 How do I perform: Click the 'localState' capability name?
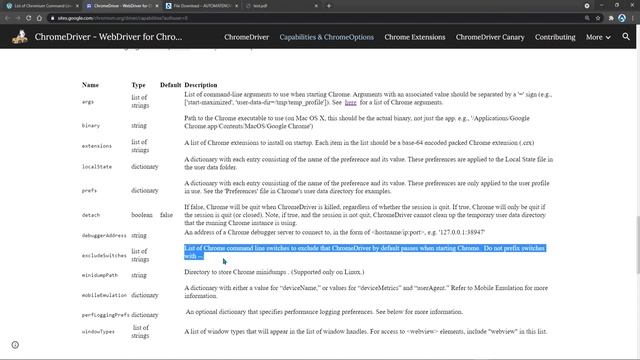[97, 167]
